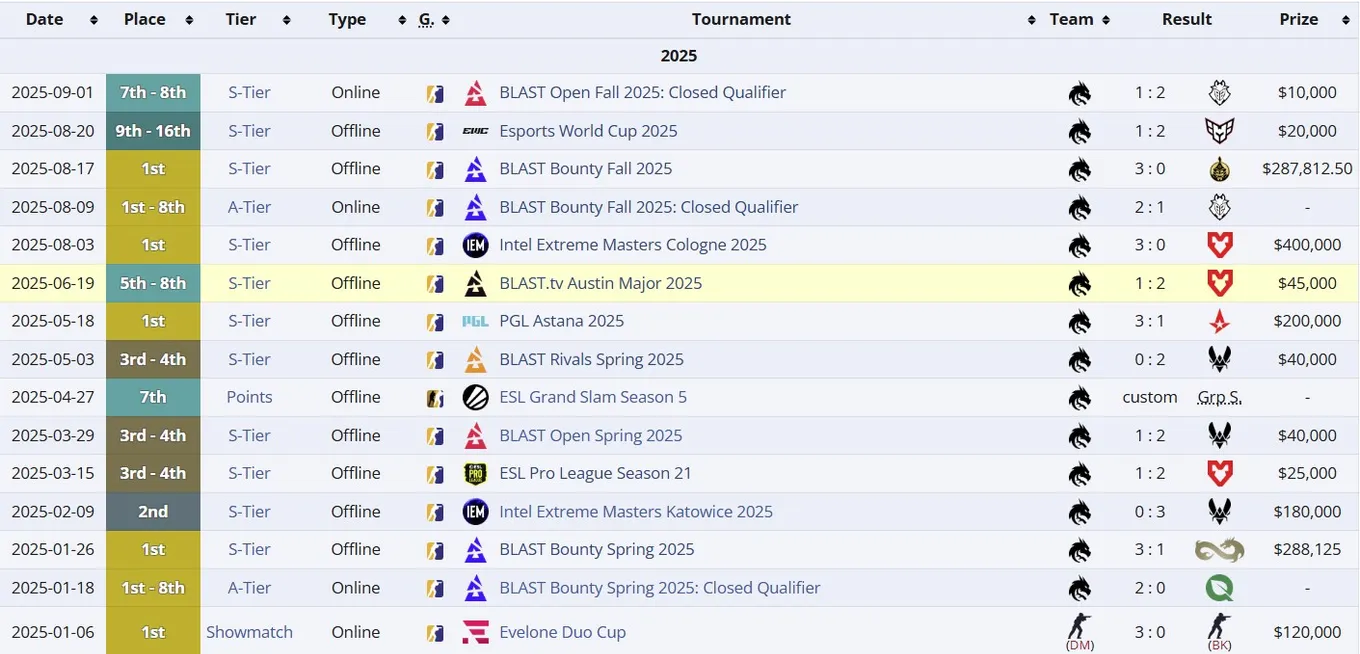Image resolution: width=1360 pixels, height=654 pixels.
Task: Click the 2025 year section header
Action: [679, 56]
